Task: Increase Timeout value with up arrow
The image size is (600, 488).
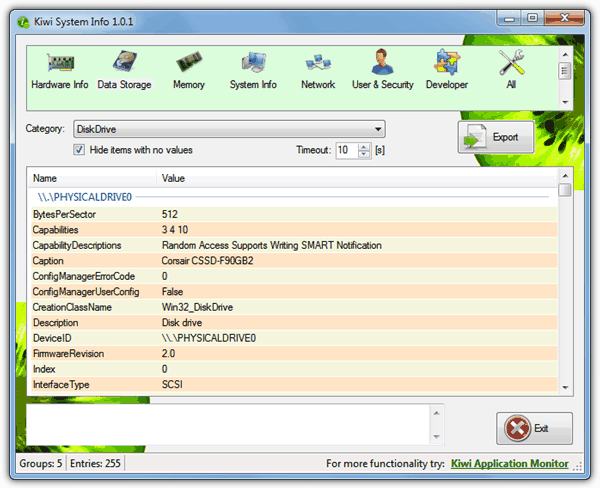Action: (364, 146)
